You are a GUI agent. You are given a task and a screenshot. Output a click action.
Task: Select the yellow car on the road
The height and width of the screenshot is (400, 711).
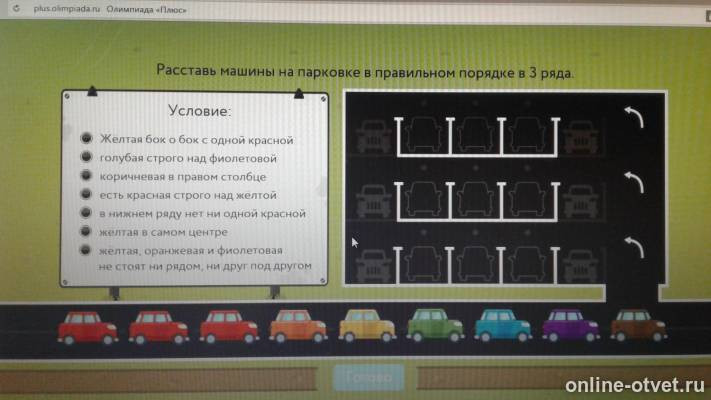(x=367, y=326)
